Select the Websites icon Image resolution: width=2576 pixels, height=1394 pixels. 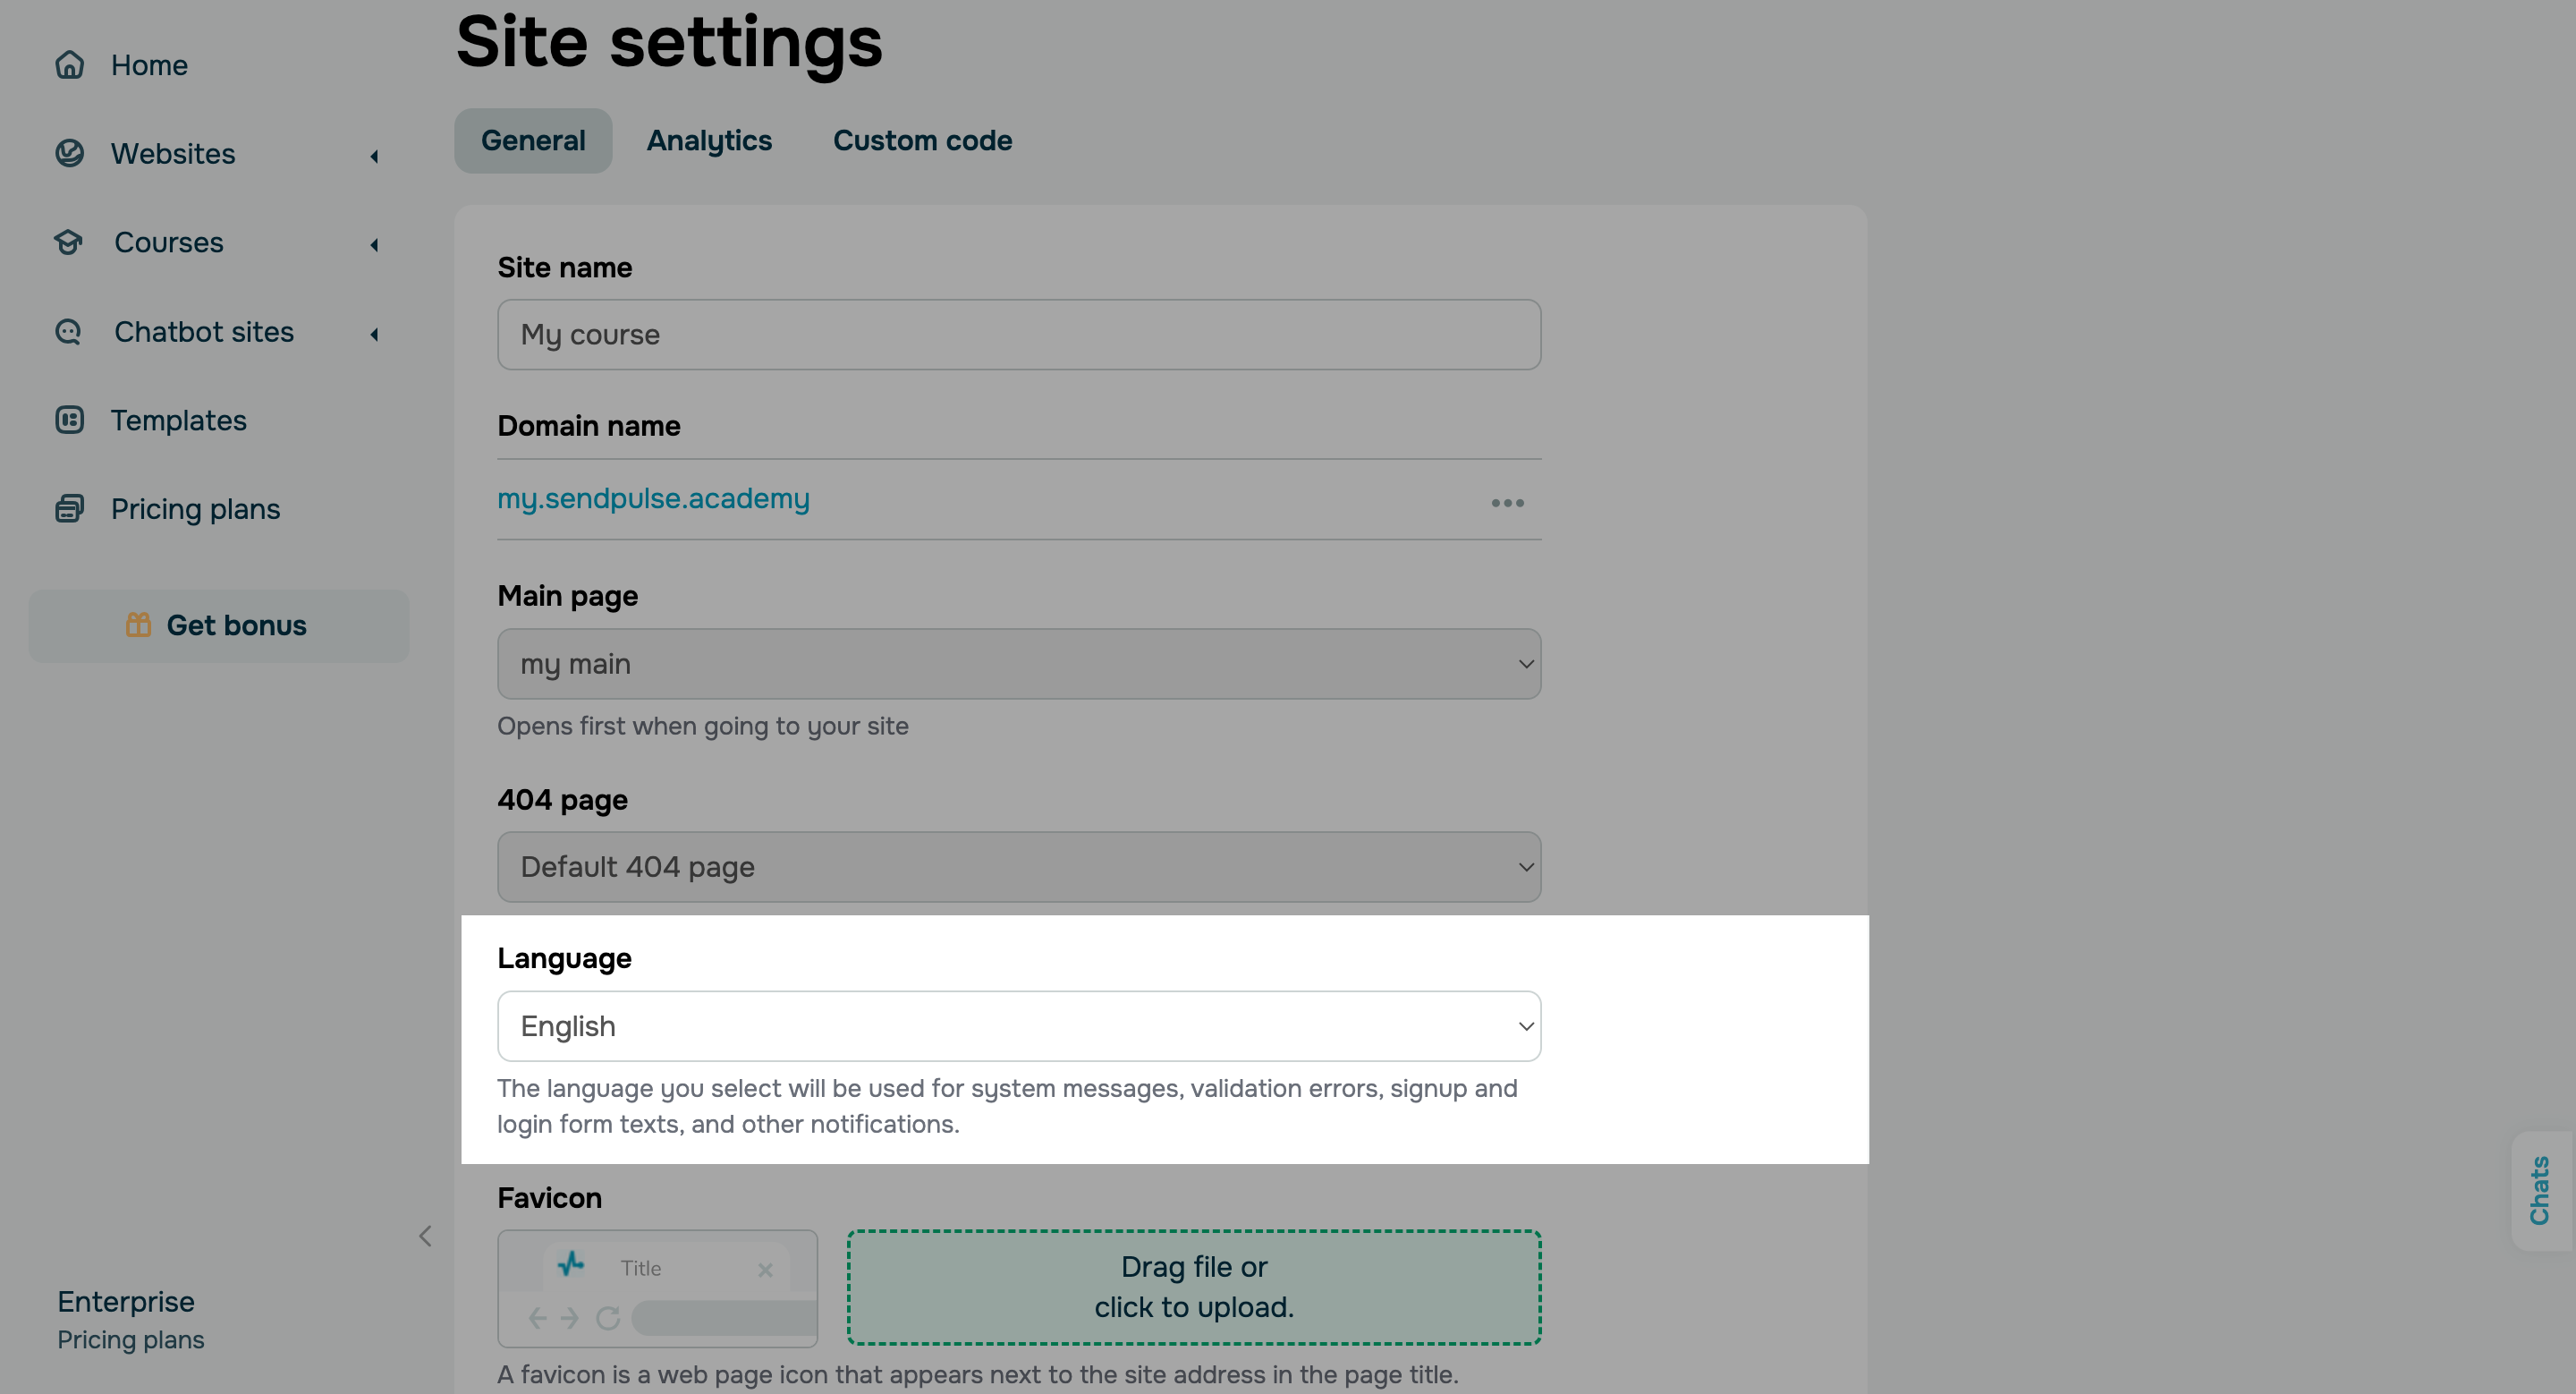tap(69, 153)
